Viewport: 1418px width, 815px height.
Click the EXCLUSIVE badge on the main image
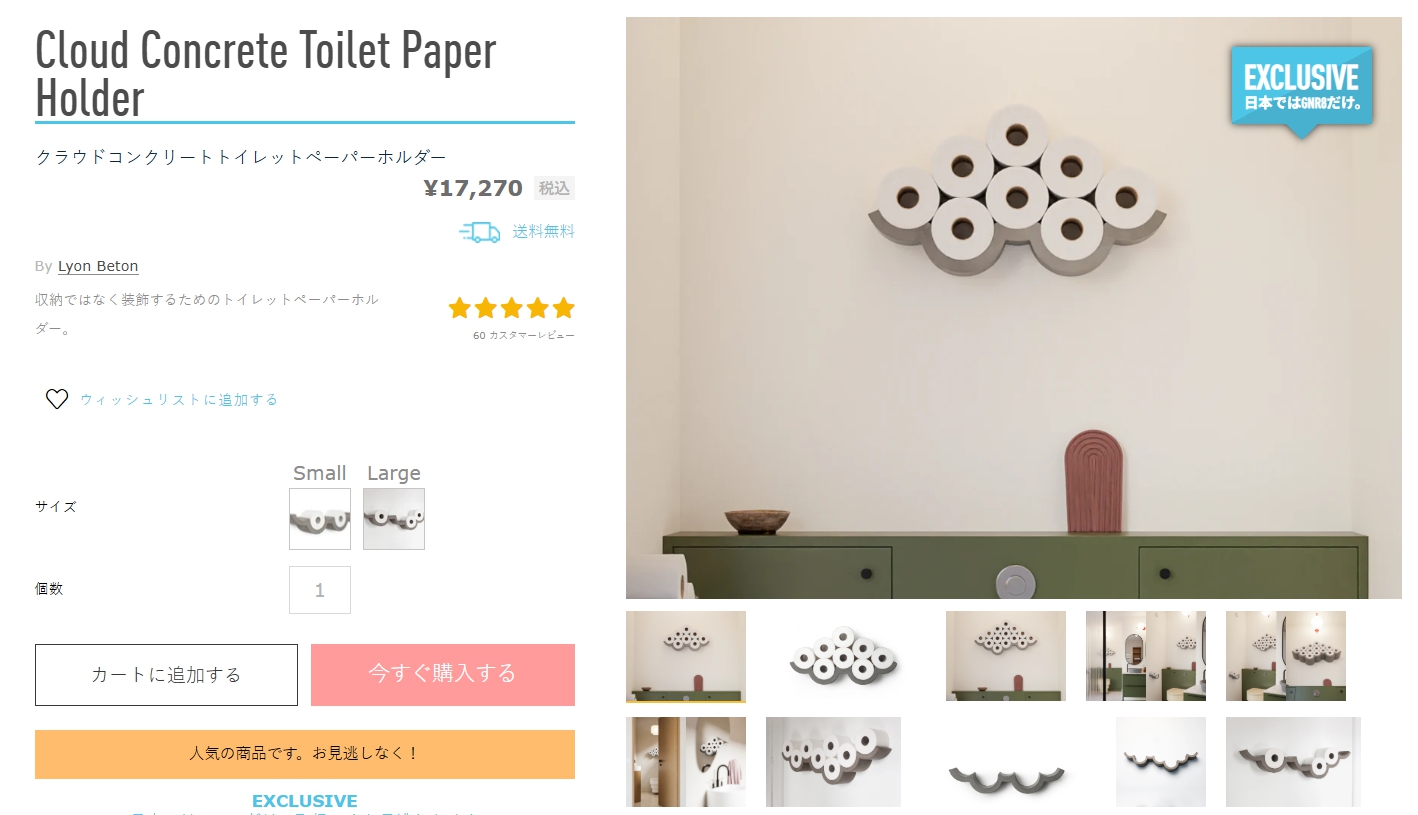[1301, 90]
